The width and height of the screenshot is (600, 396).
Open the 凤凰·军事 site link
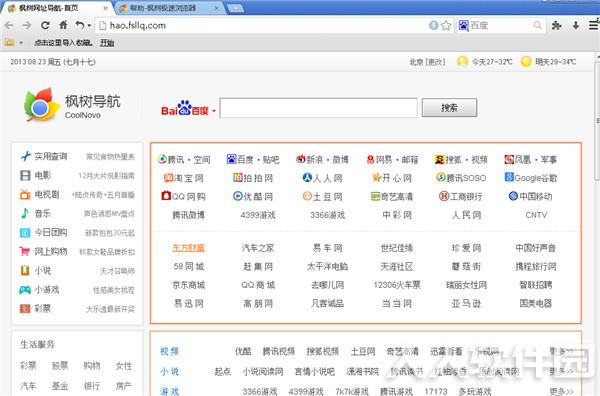[530, 159]
